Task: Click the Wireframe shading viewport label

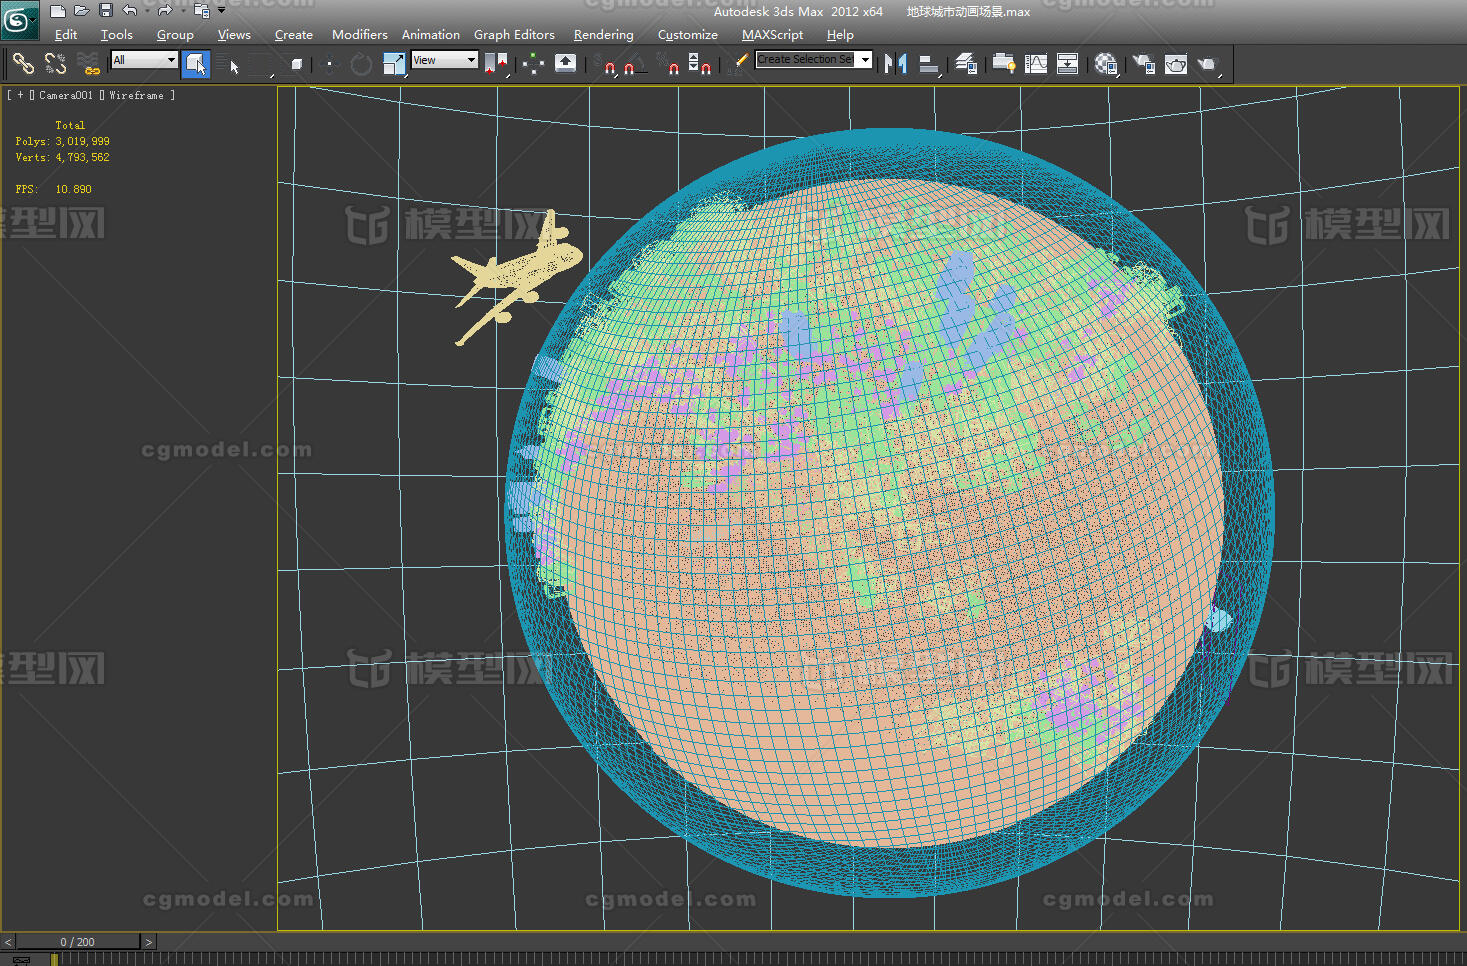Action: [136, 96]
